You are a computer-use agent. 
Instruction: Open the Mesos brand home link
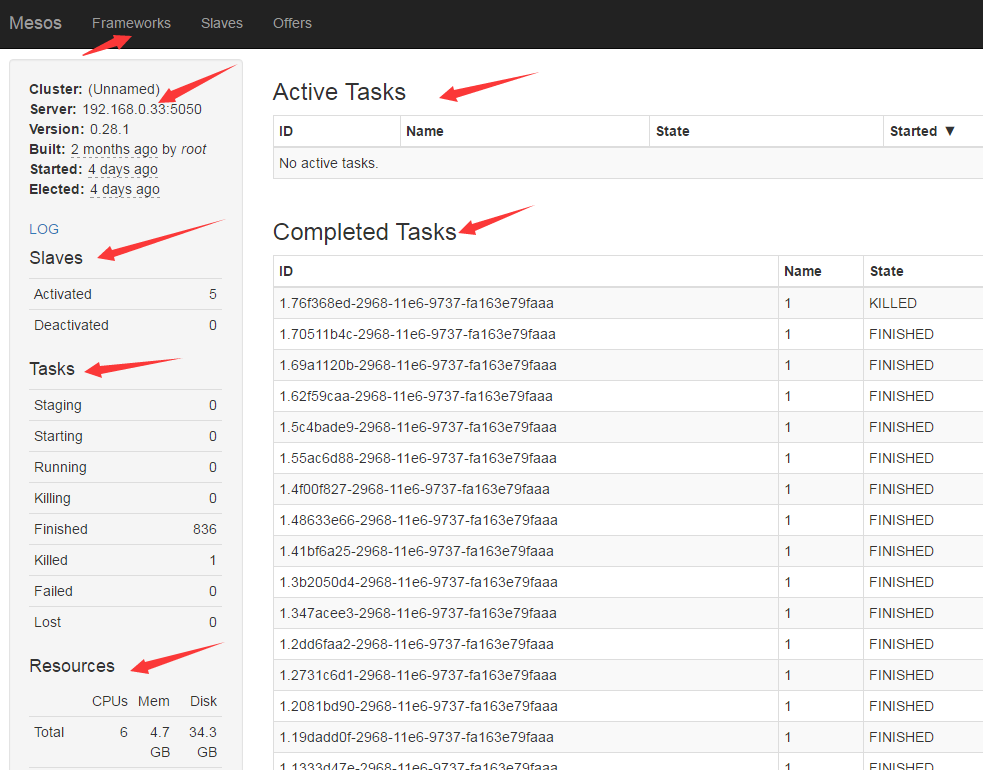(x=36, y=23)
